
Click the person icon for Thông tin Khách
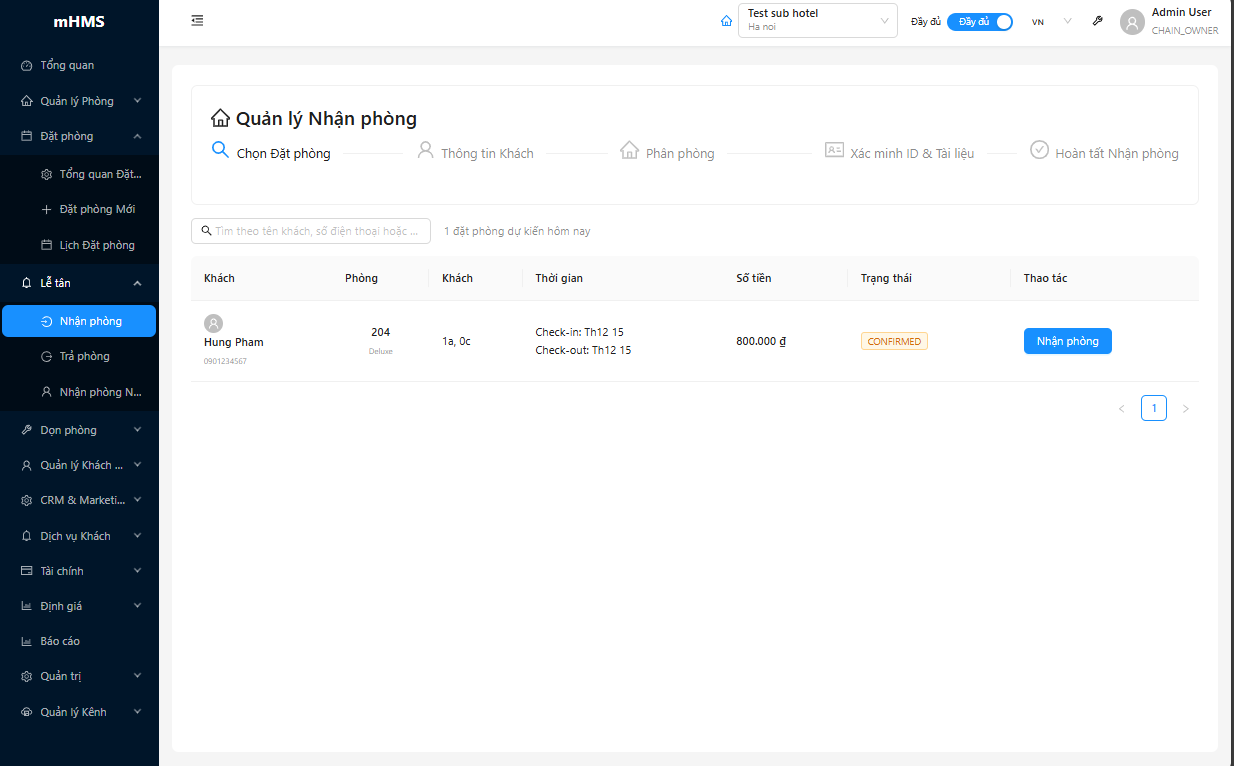click(x=425, y=150)
